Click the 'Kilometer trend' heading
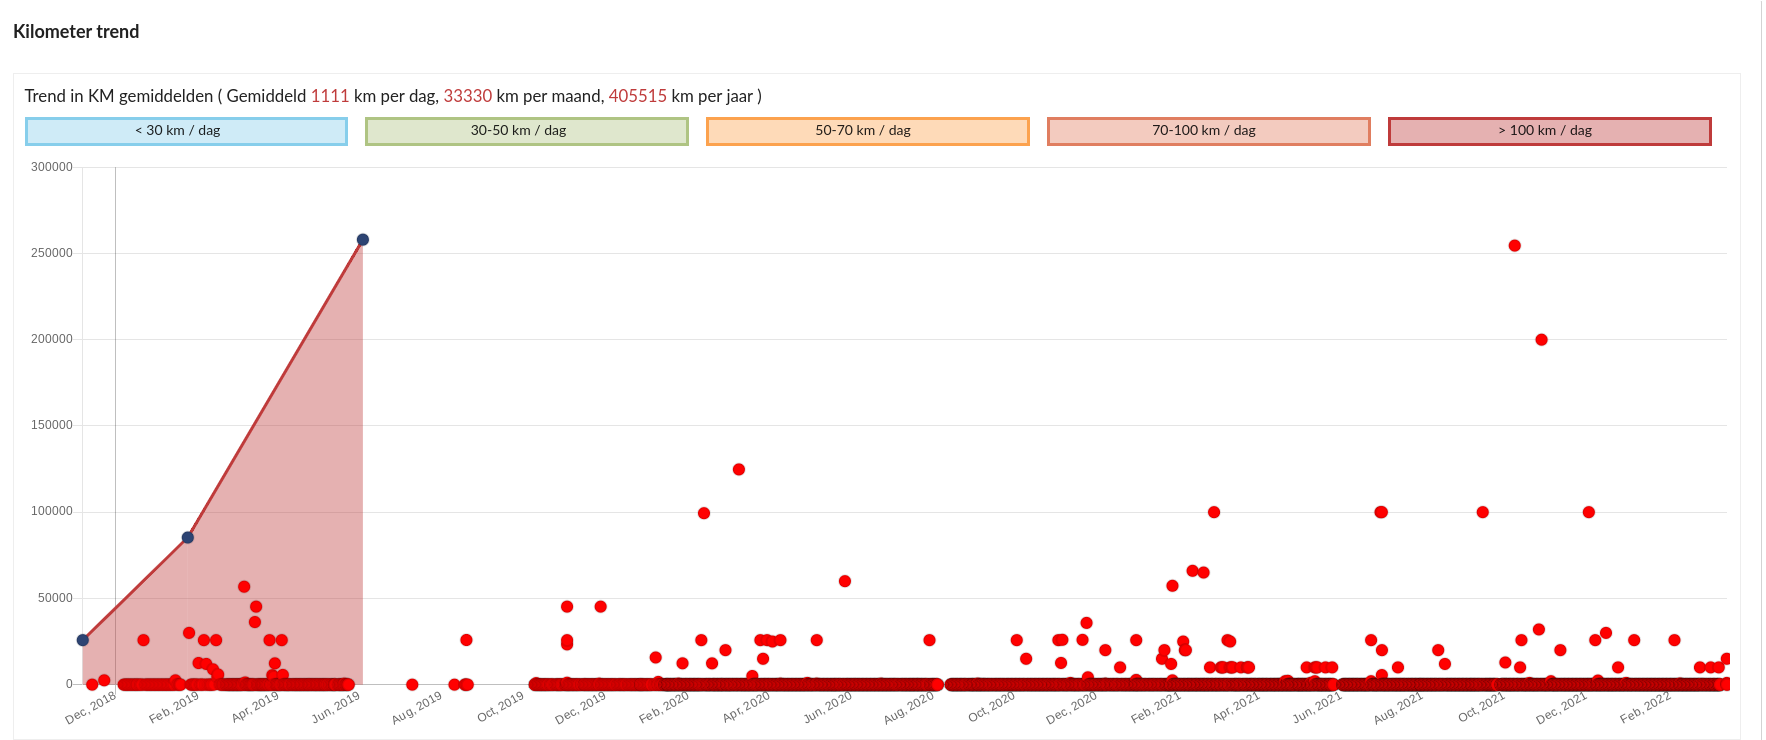Screen dimensions: 1766x740 [x=76, y=32]
